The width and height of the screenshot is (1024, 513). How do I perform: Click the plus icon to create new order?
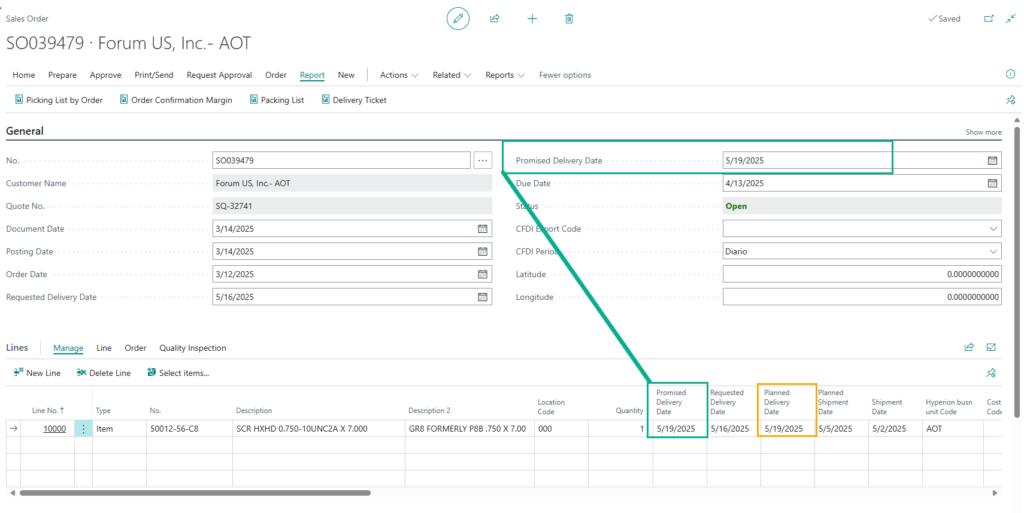coord(532,18)
